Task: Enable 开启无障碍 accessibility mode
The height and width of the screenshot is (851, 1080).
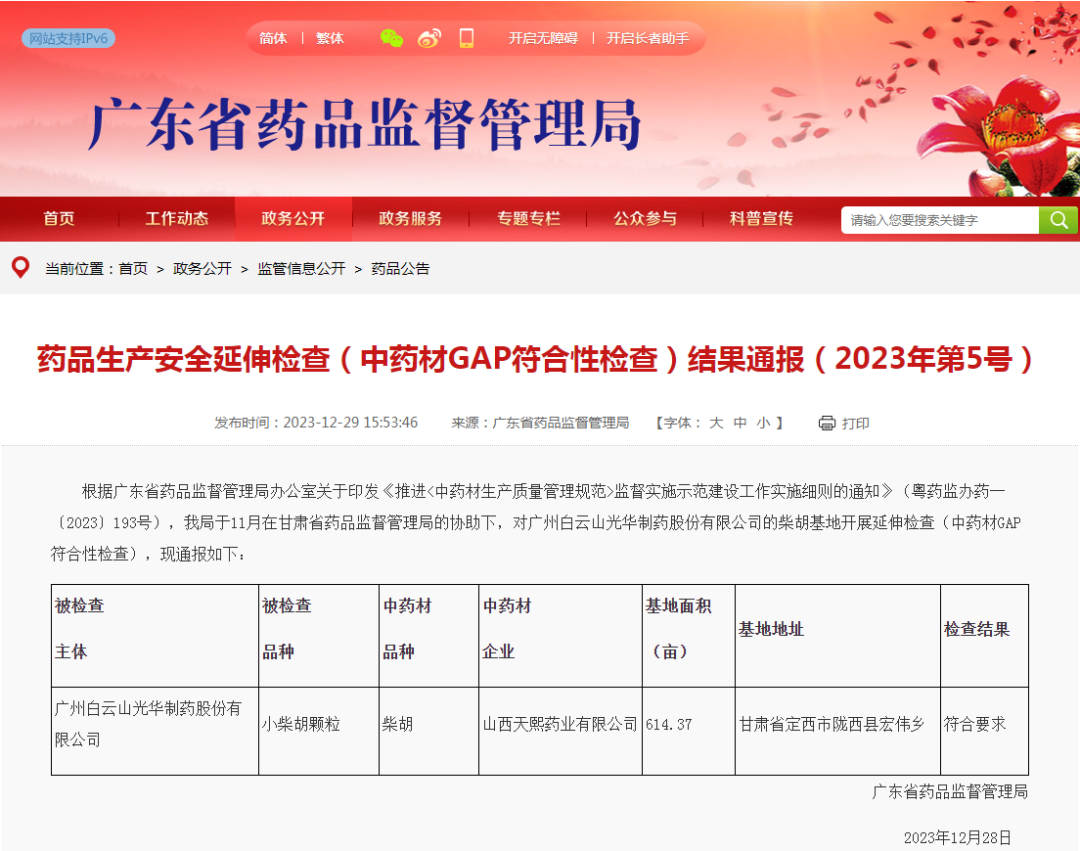Action: click(543, 39)
